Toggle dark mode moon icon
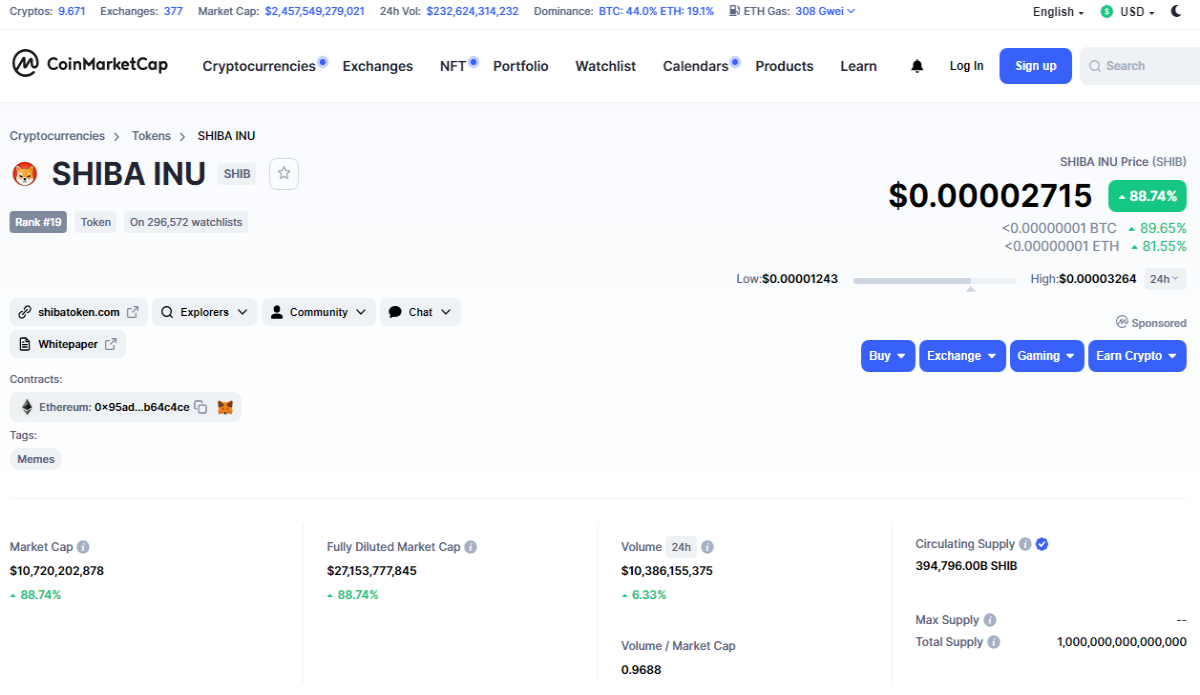1200x695 pixels. pyautogui.click(x=1177, y=11)
